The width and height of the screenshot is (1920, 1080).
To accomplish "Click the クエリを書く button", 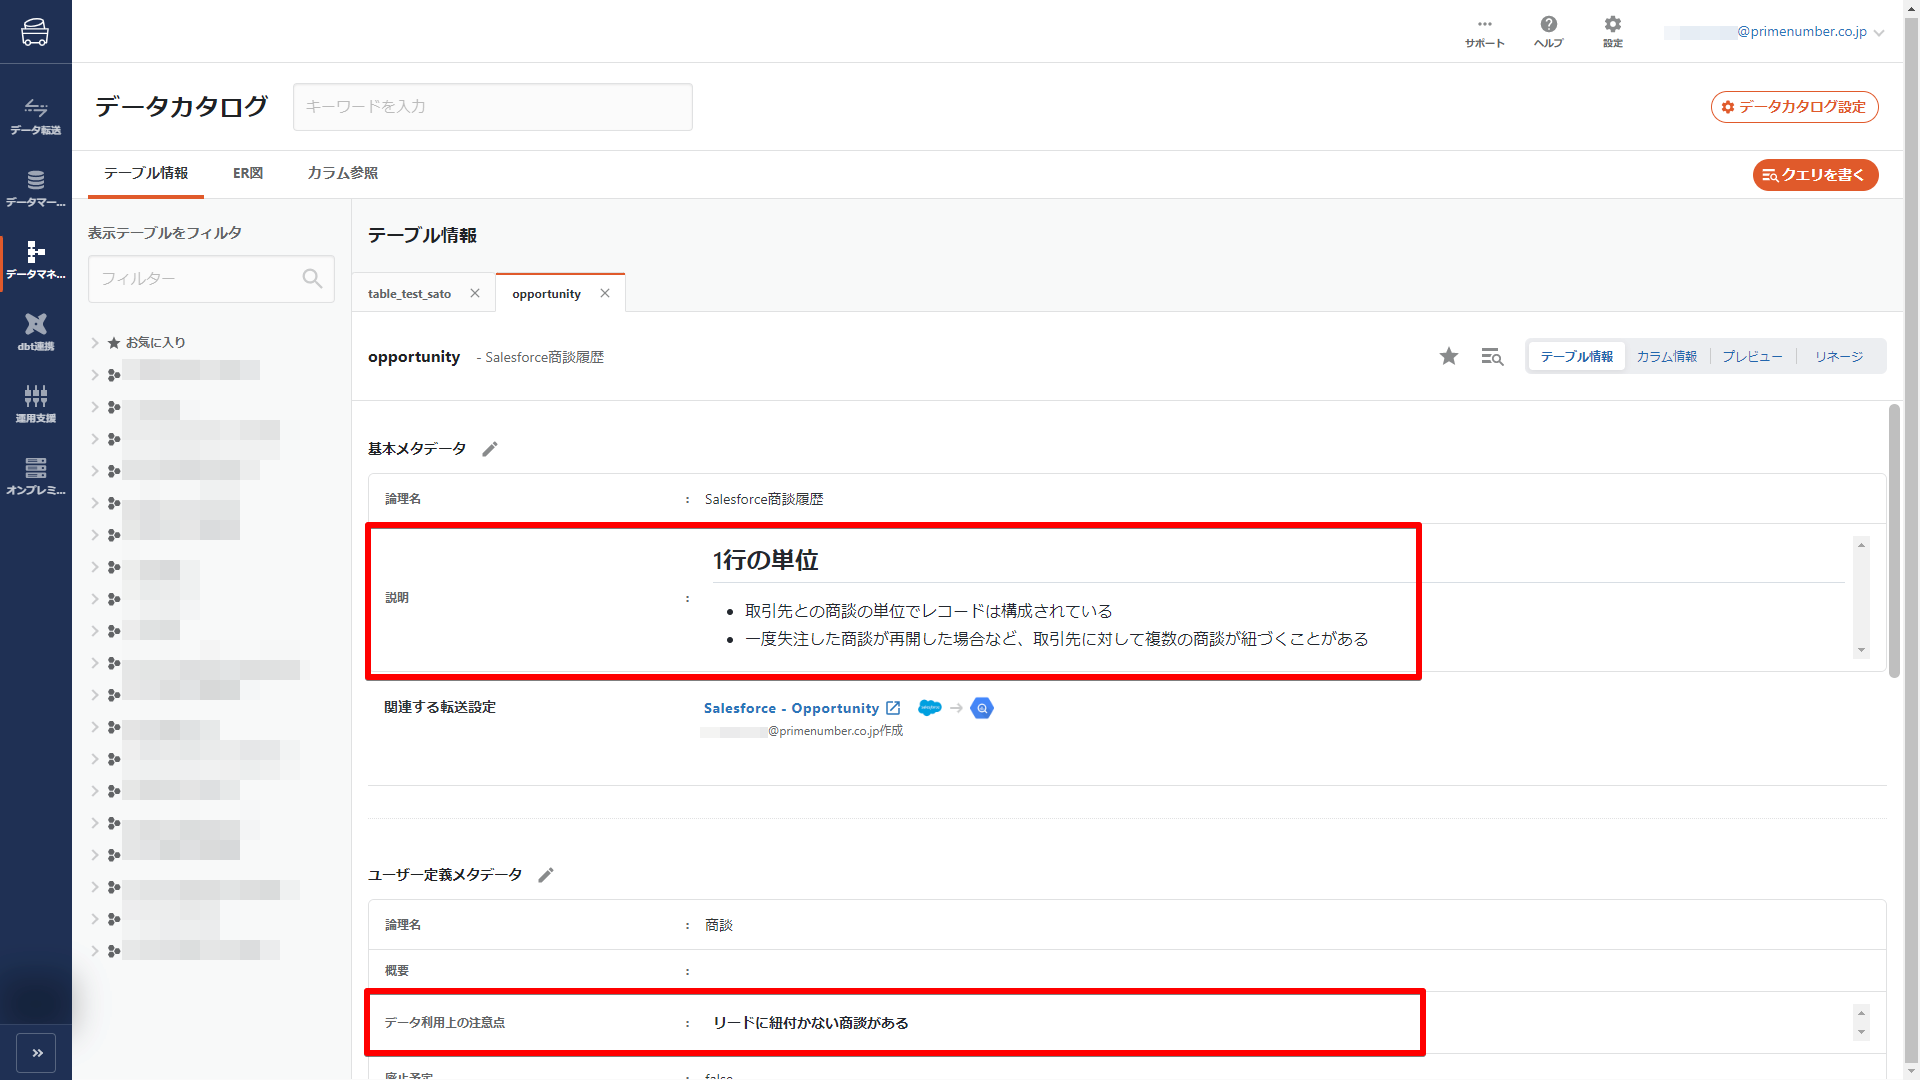I will 1815,175.
